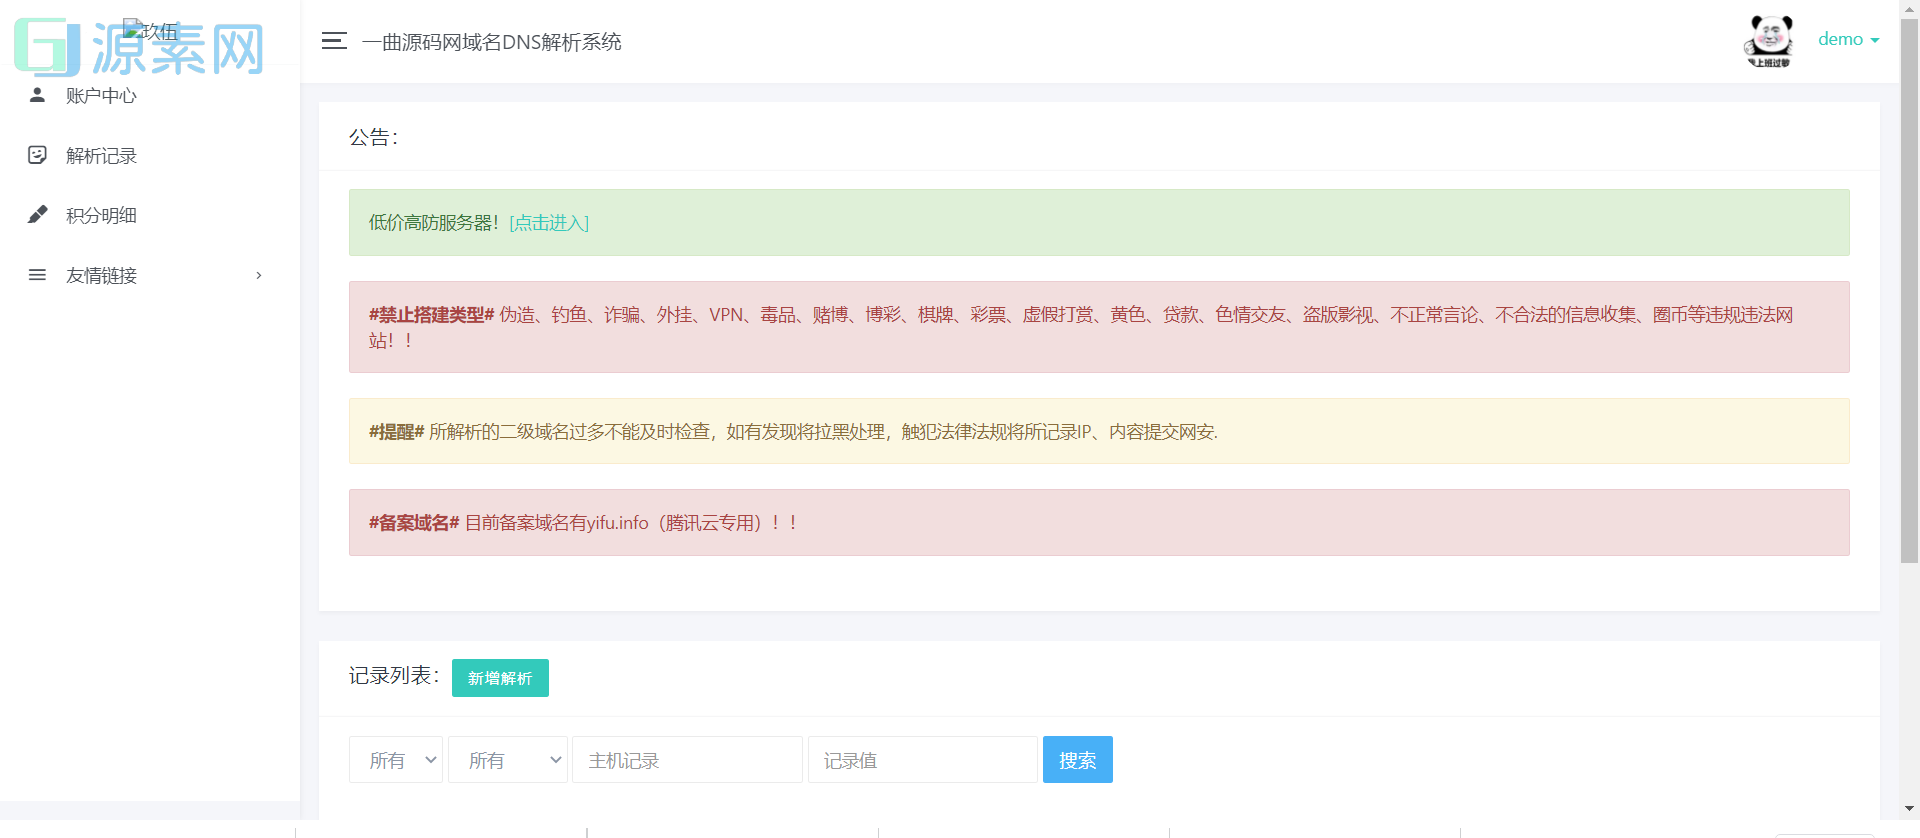
Task: Follow the [点击进入] link
Action: point(549,223)
